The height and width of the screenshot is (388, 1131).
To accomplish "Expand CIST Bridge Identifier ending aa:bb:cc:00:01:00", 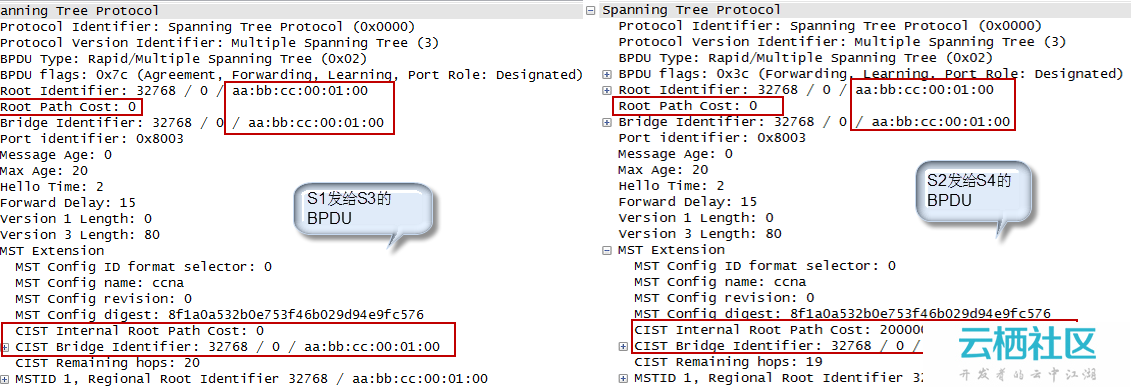I will point(6,347).
